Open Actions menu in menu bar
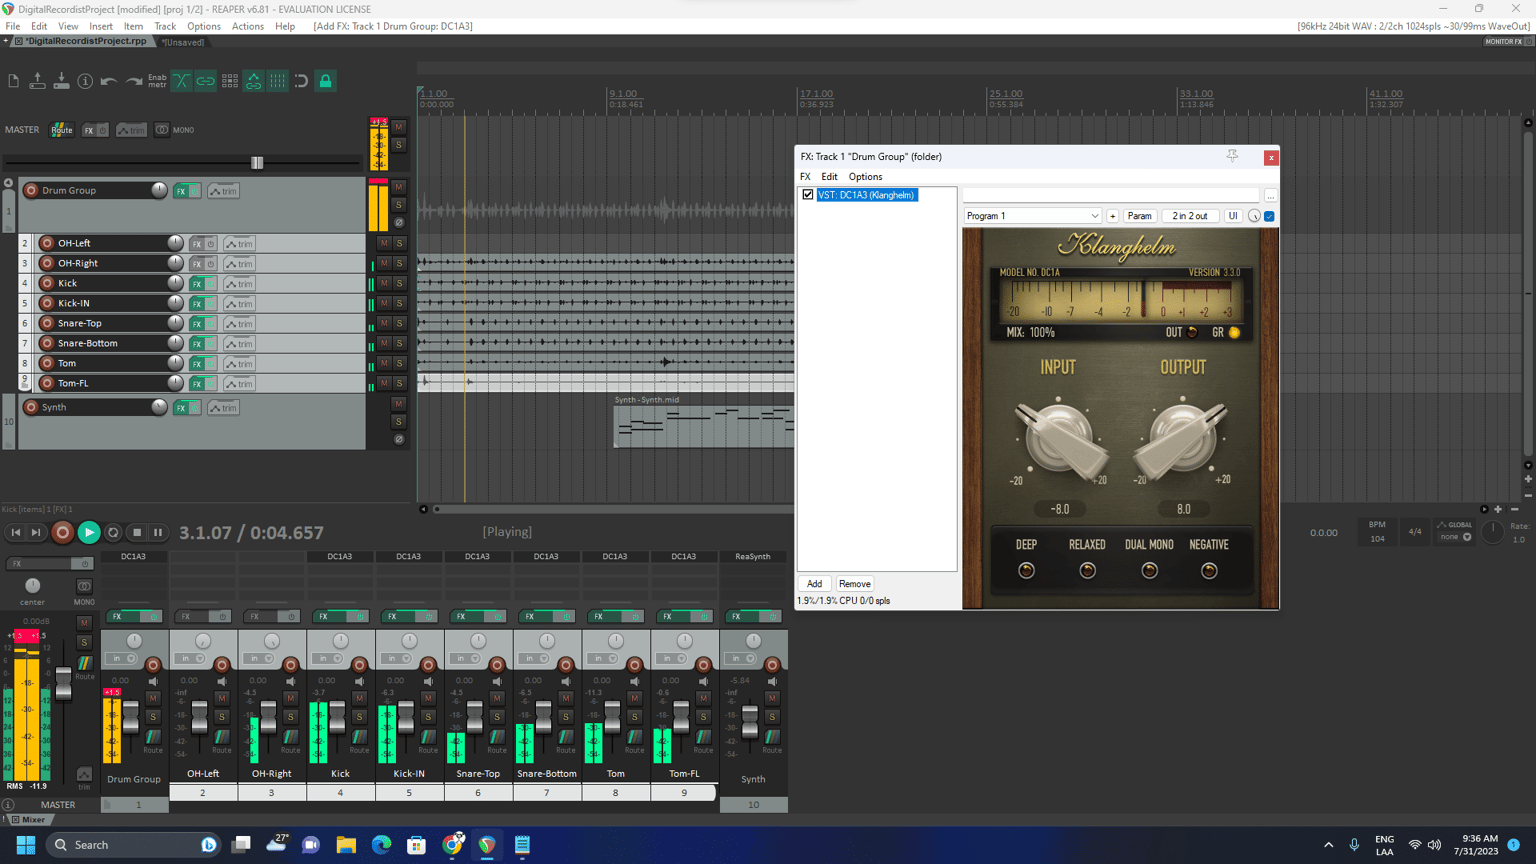The image size is (1536, 864). coord(248,26)
